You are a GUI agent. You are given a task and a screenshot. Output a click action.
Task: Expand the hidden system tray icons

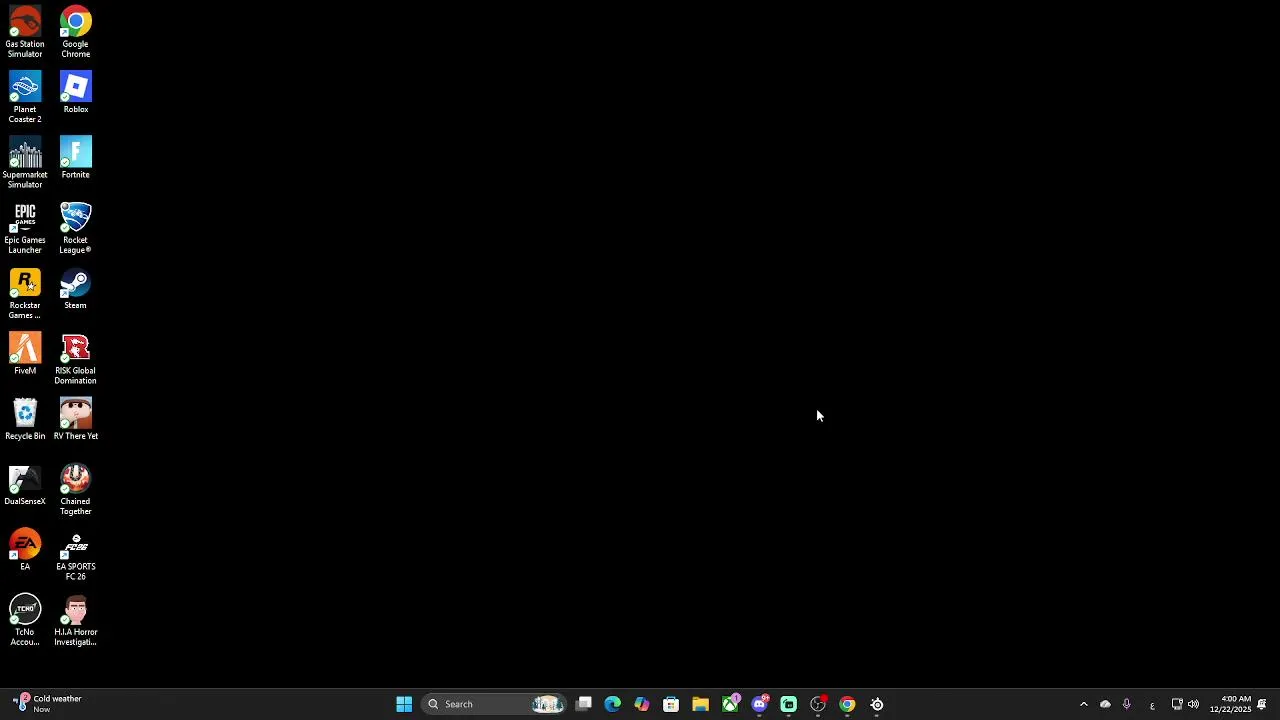pos(1083,704)
